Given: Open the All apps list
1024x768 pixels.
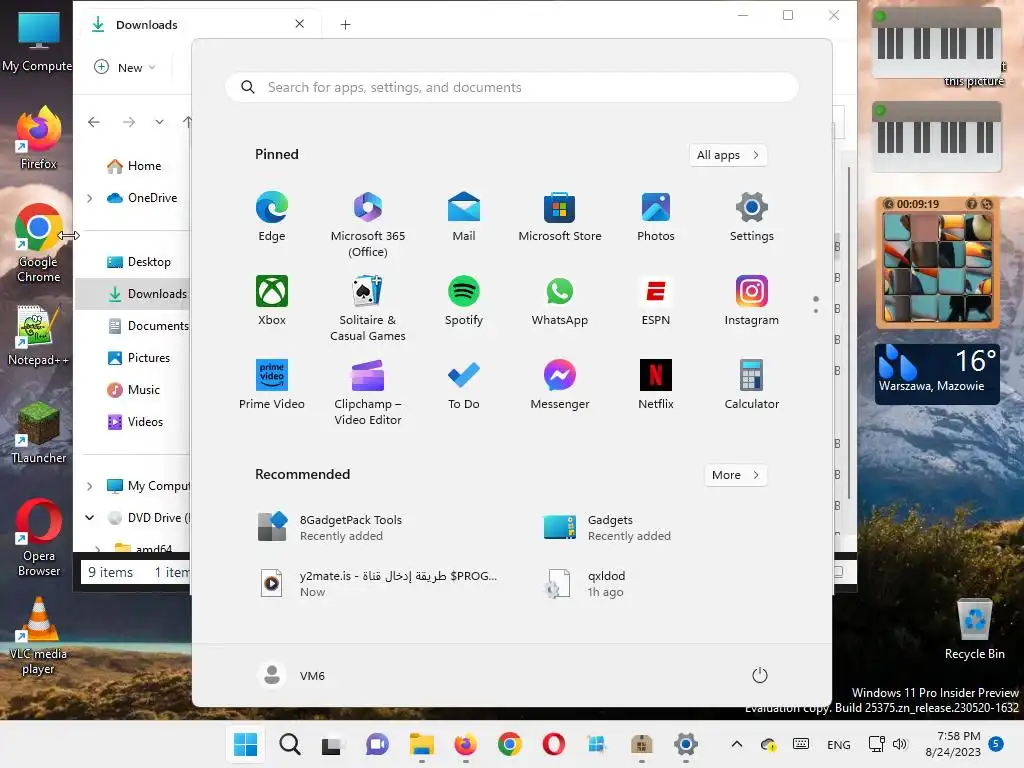Looking at the screenshot, I should click(x=728, y=155).
